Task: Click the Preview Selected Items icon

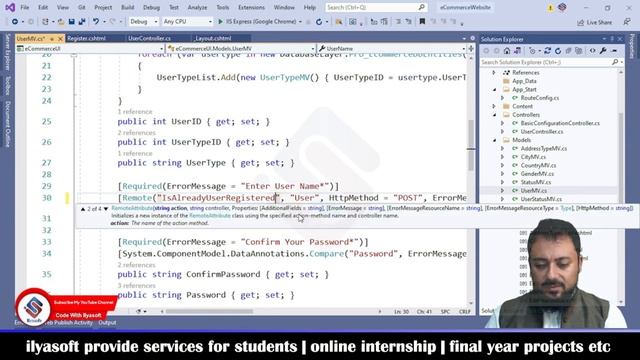Action: tap(614, 51)
